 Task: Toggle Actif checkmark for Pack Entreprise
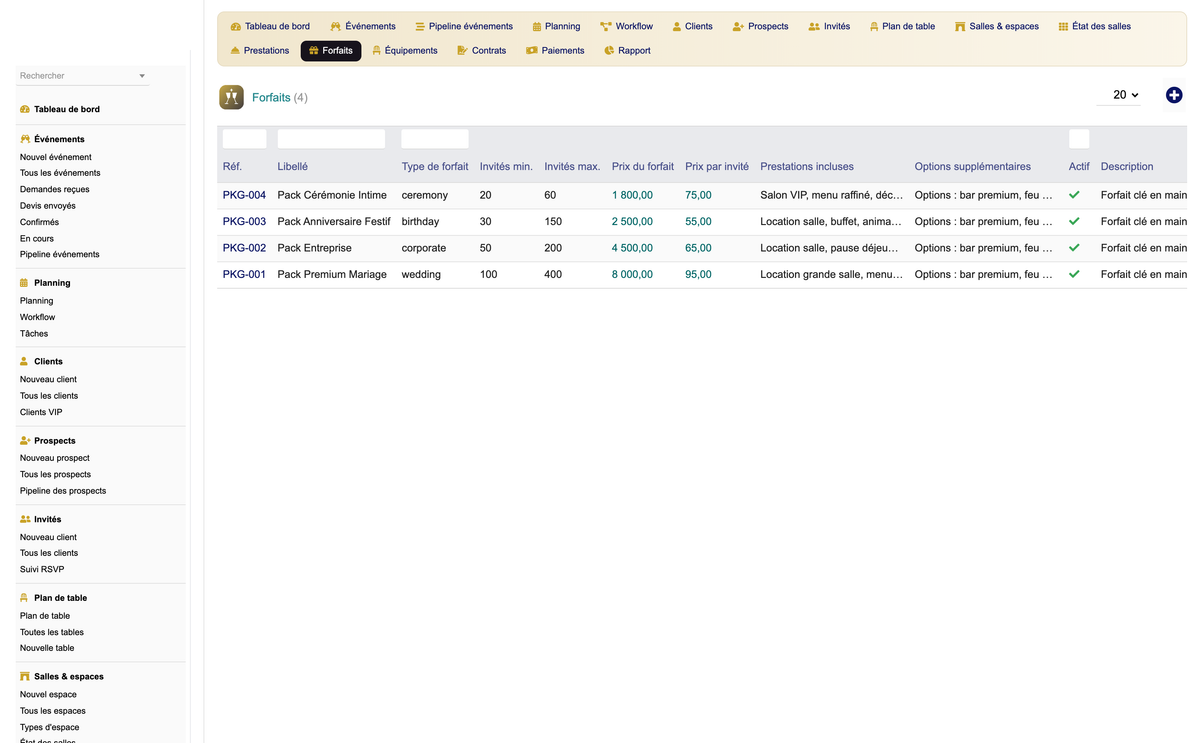(x=1074, y=247)
